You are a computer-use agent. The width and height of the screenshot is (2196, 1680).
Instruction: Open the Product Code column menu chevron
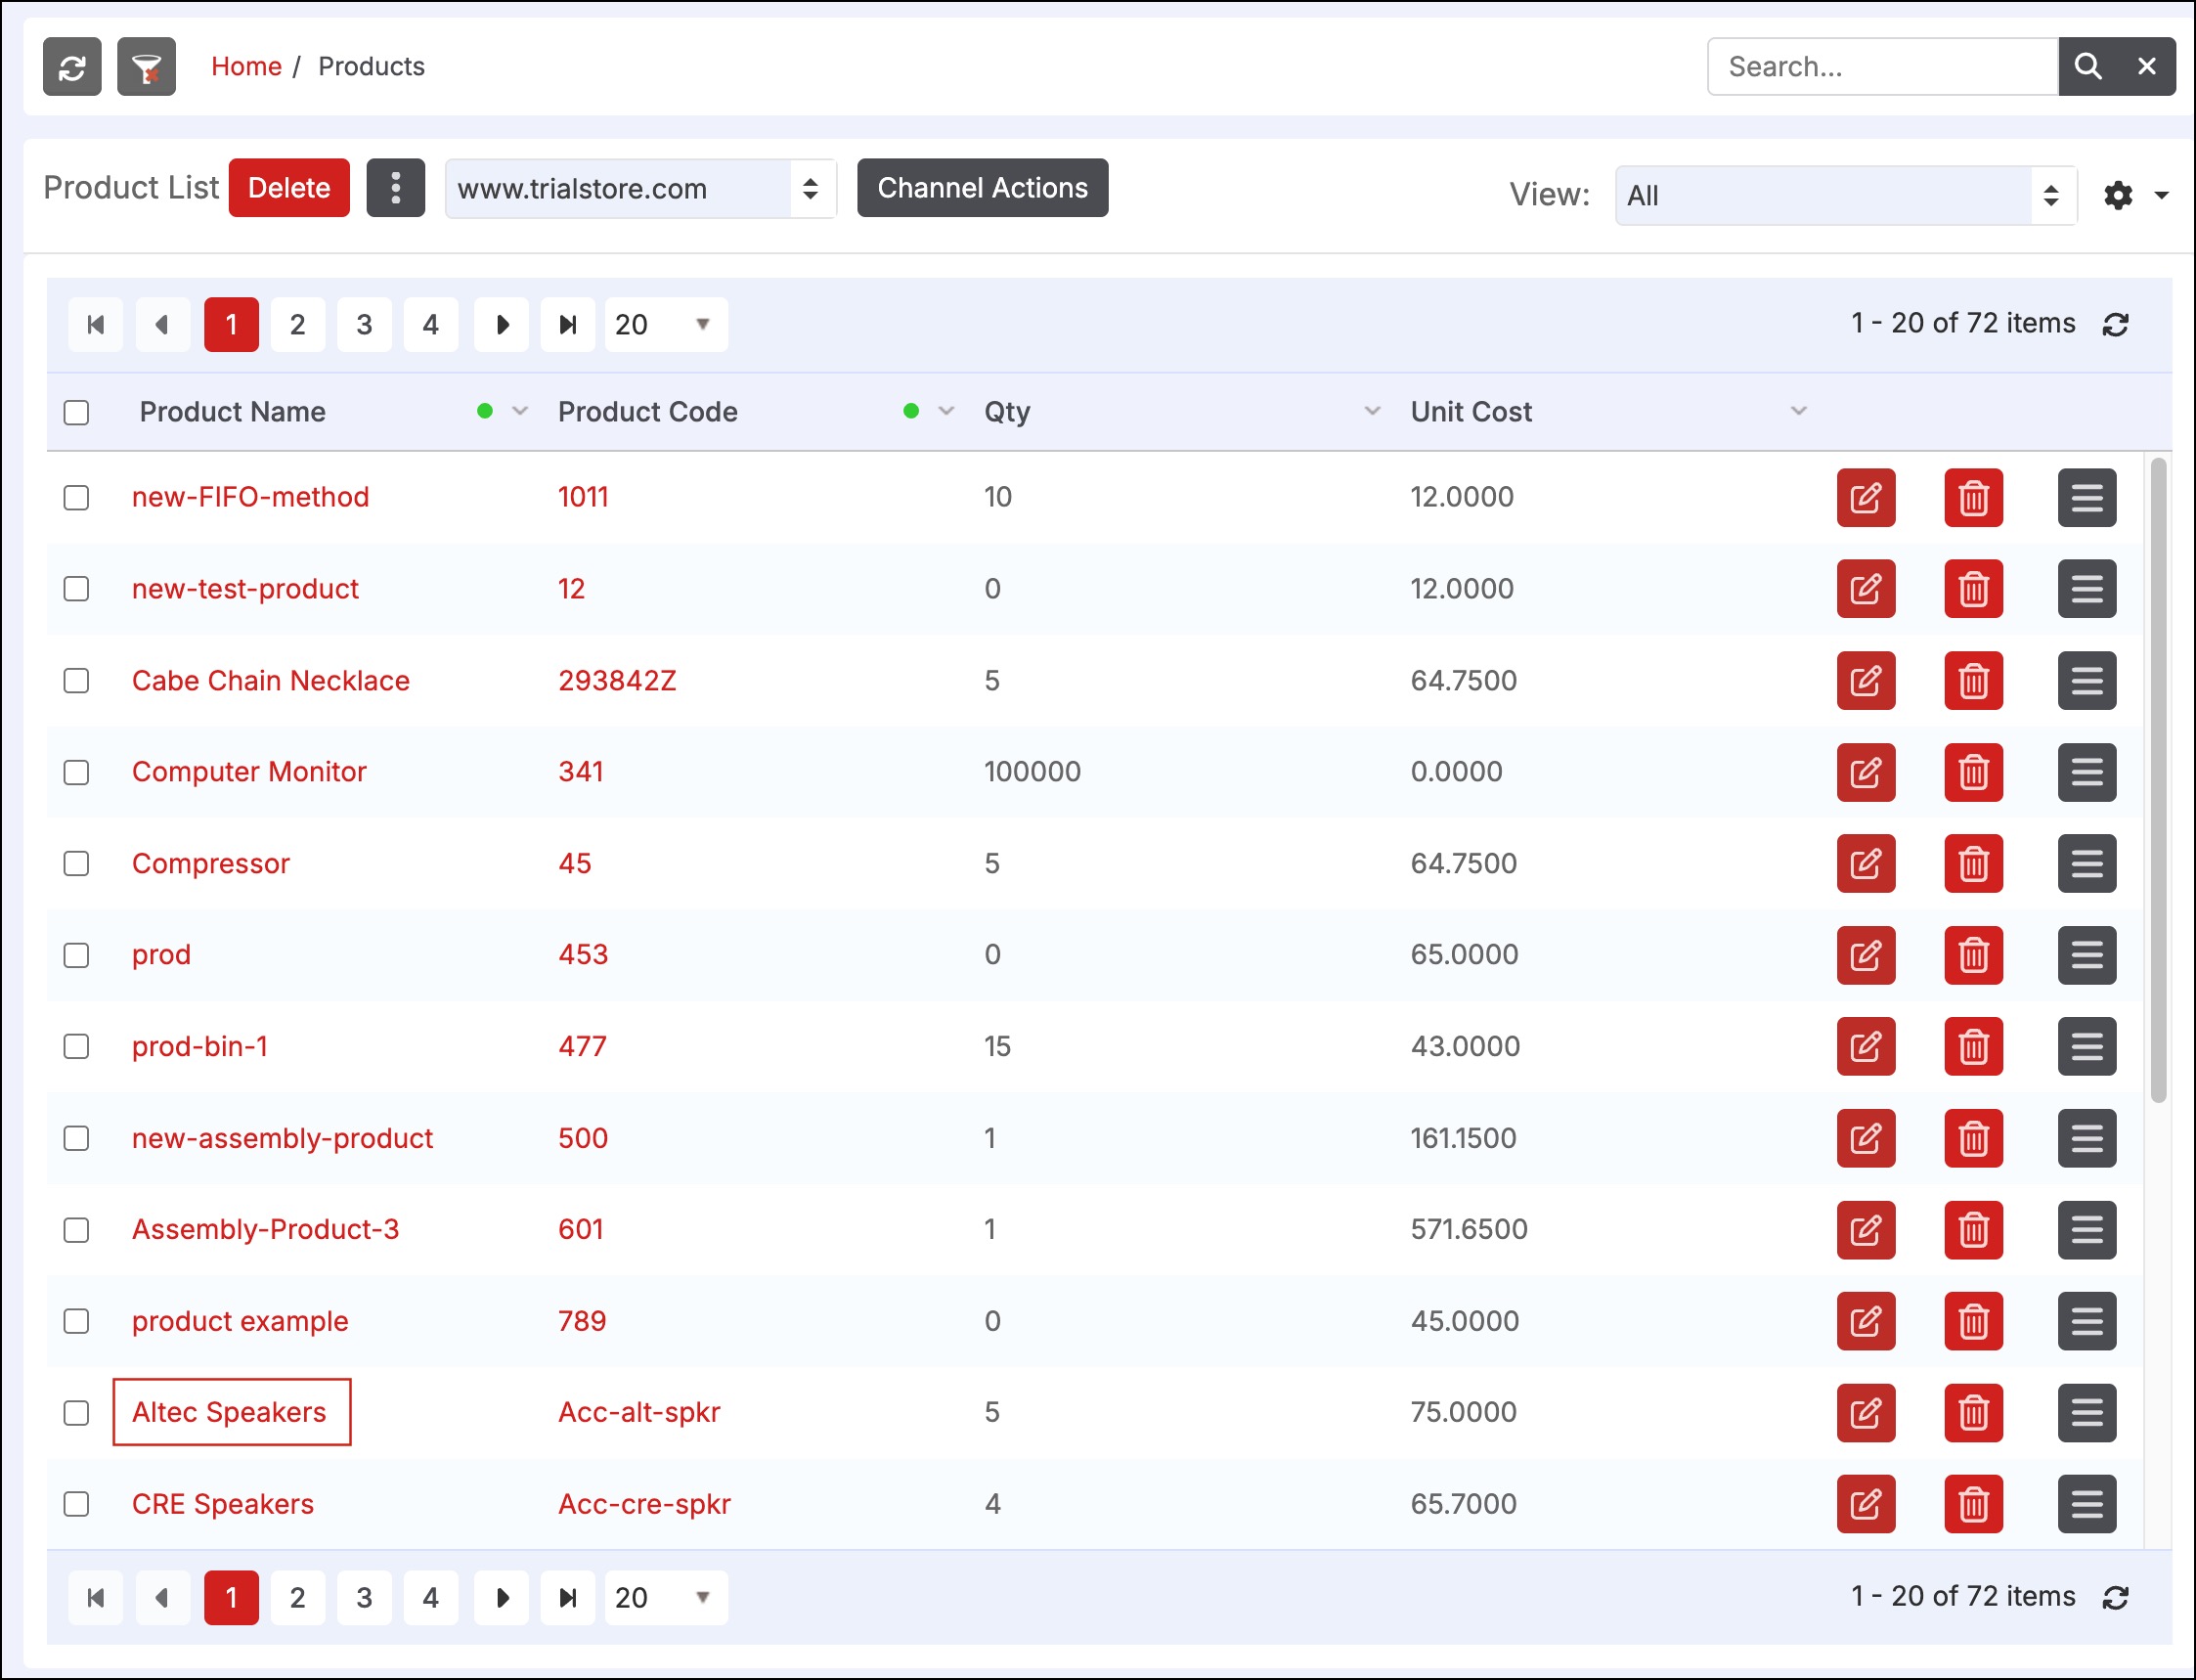946,412
